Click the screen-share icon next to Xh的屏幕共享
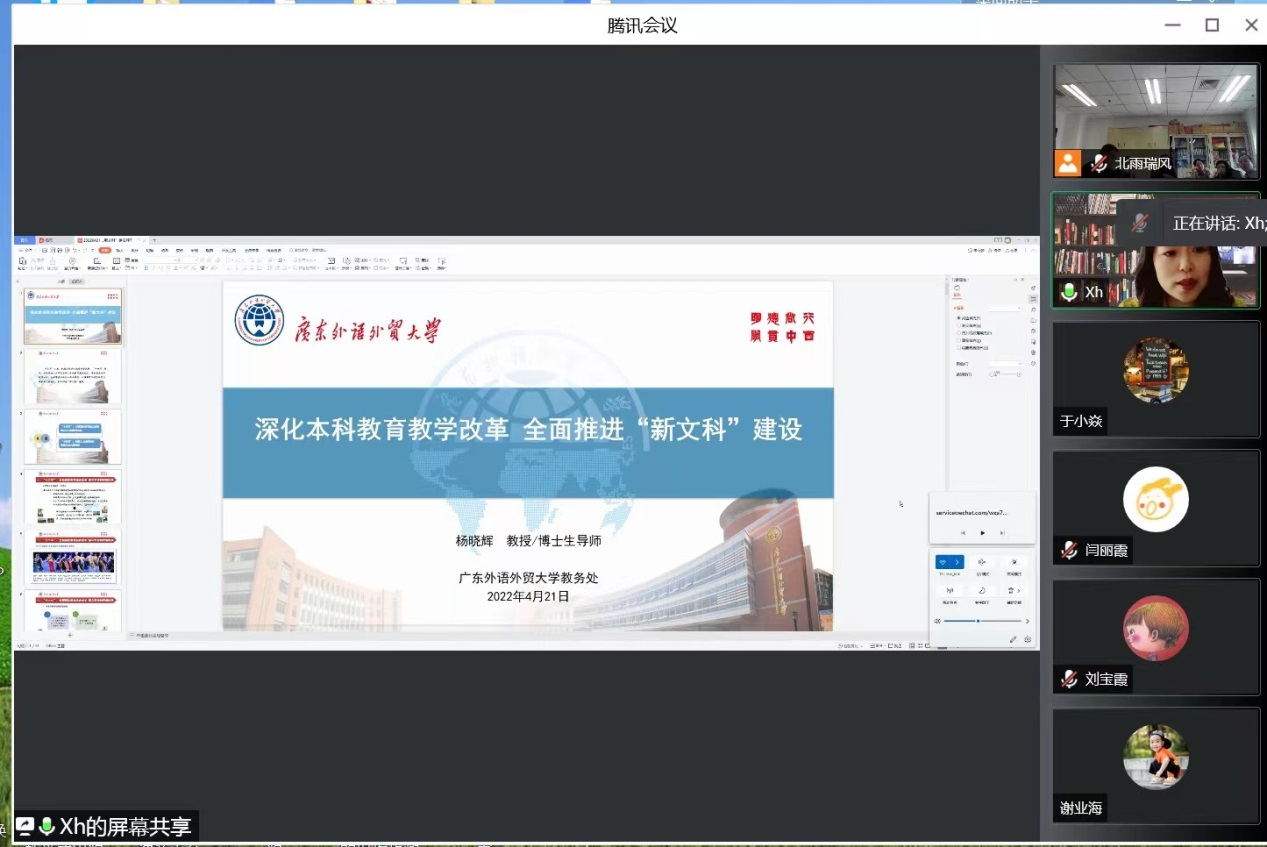The width and height of the screenshot is (1267, 847). 25,826
